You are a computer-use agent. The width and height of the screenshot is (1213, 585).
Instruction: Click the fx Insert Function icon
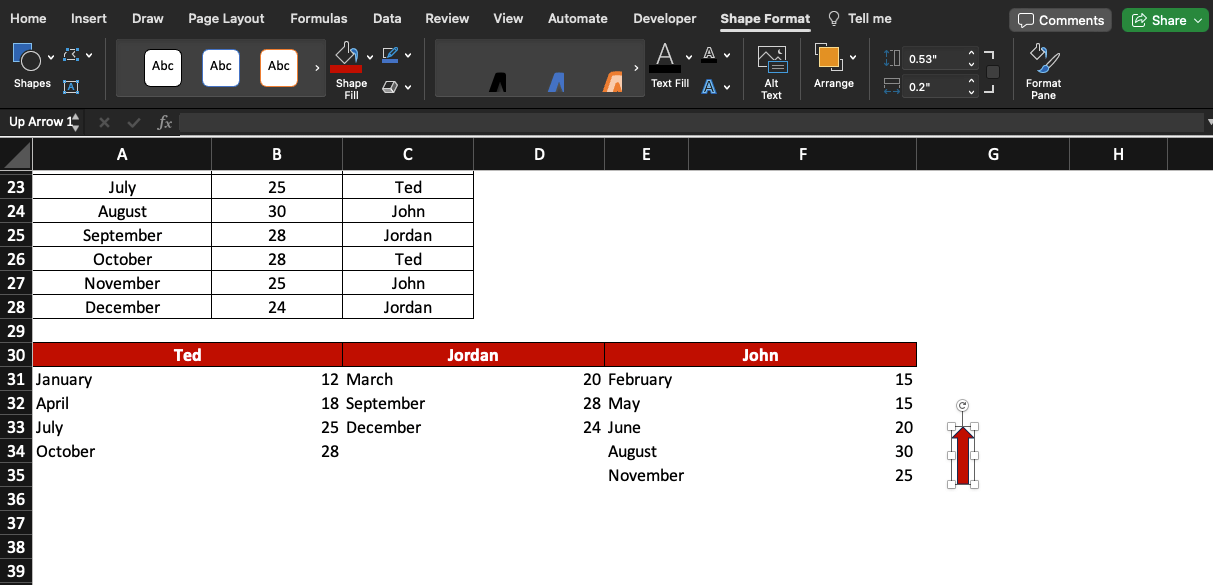pos(164,122)
